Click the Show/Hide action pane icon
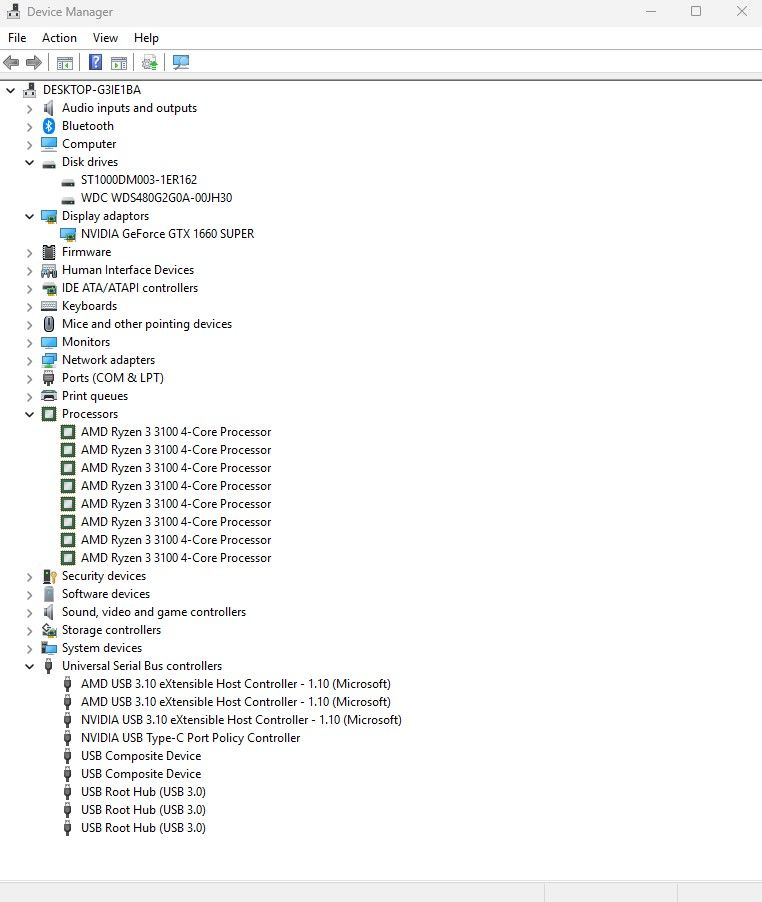762x902 pixels. [119, 63]
